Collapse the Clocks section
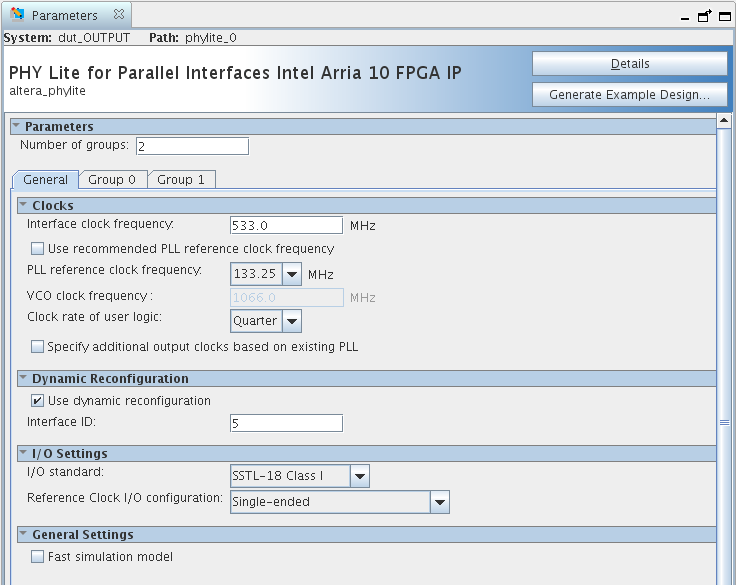Viewport: 736px width, 585px height. (x=23, y=205)
